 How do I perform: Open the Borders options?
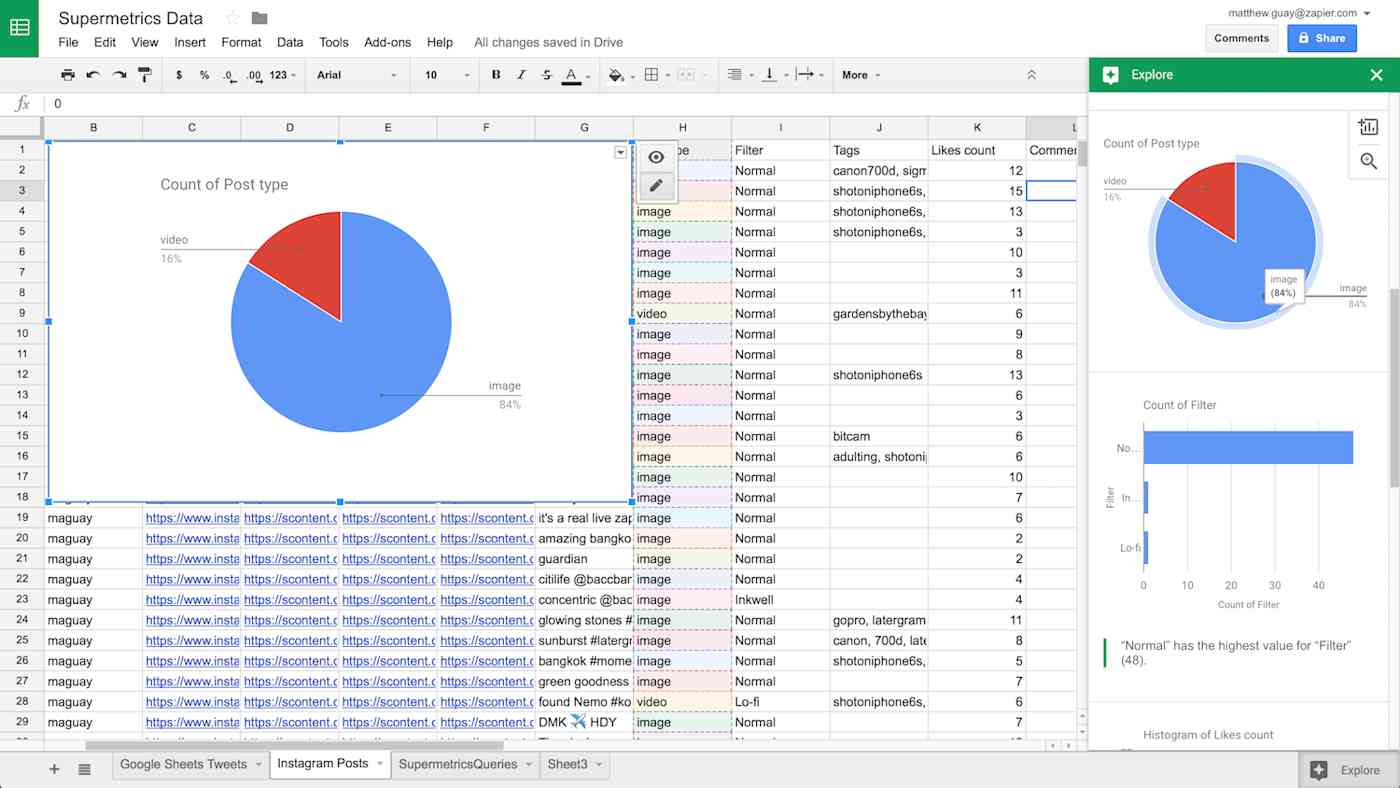(x=650, y=75)
